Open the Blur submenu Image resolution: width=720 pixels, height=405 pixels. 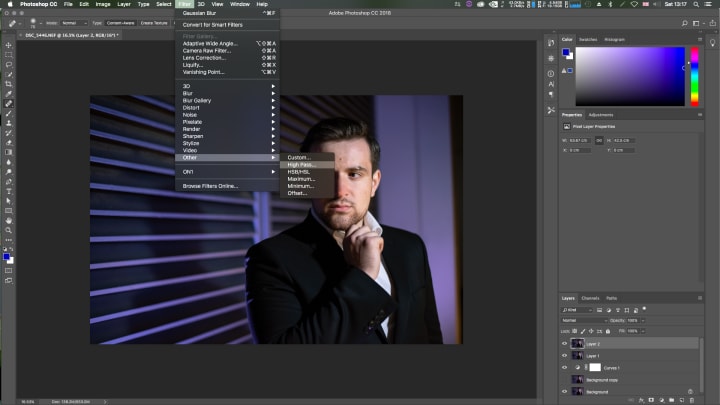click(227, 93)
